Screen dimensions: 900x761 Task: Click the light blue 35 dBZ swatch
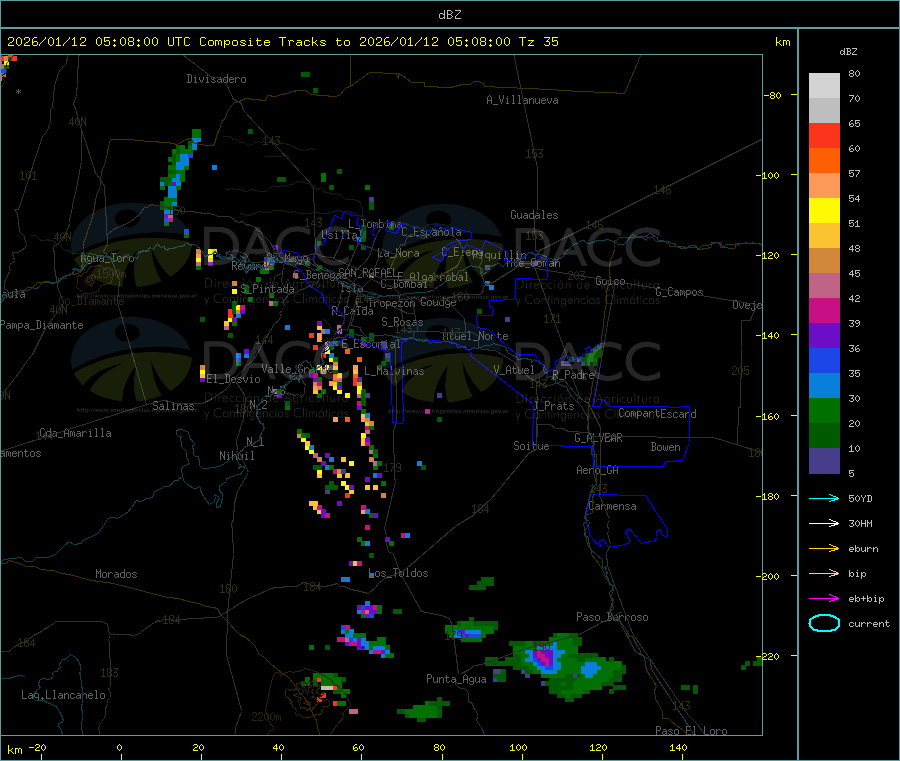pos(824,386)
